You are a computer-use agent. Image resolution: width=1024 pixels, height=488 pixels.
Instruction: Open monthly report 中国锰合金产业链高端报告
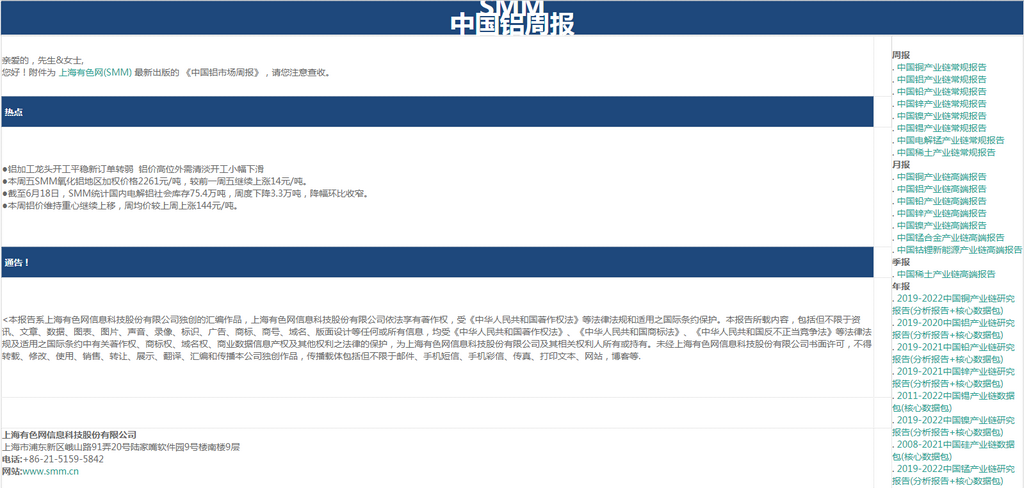pos(950,238)
